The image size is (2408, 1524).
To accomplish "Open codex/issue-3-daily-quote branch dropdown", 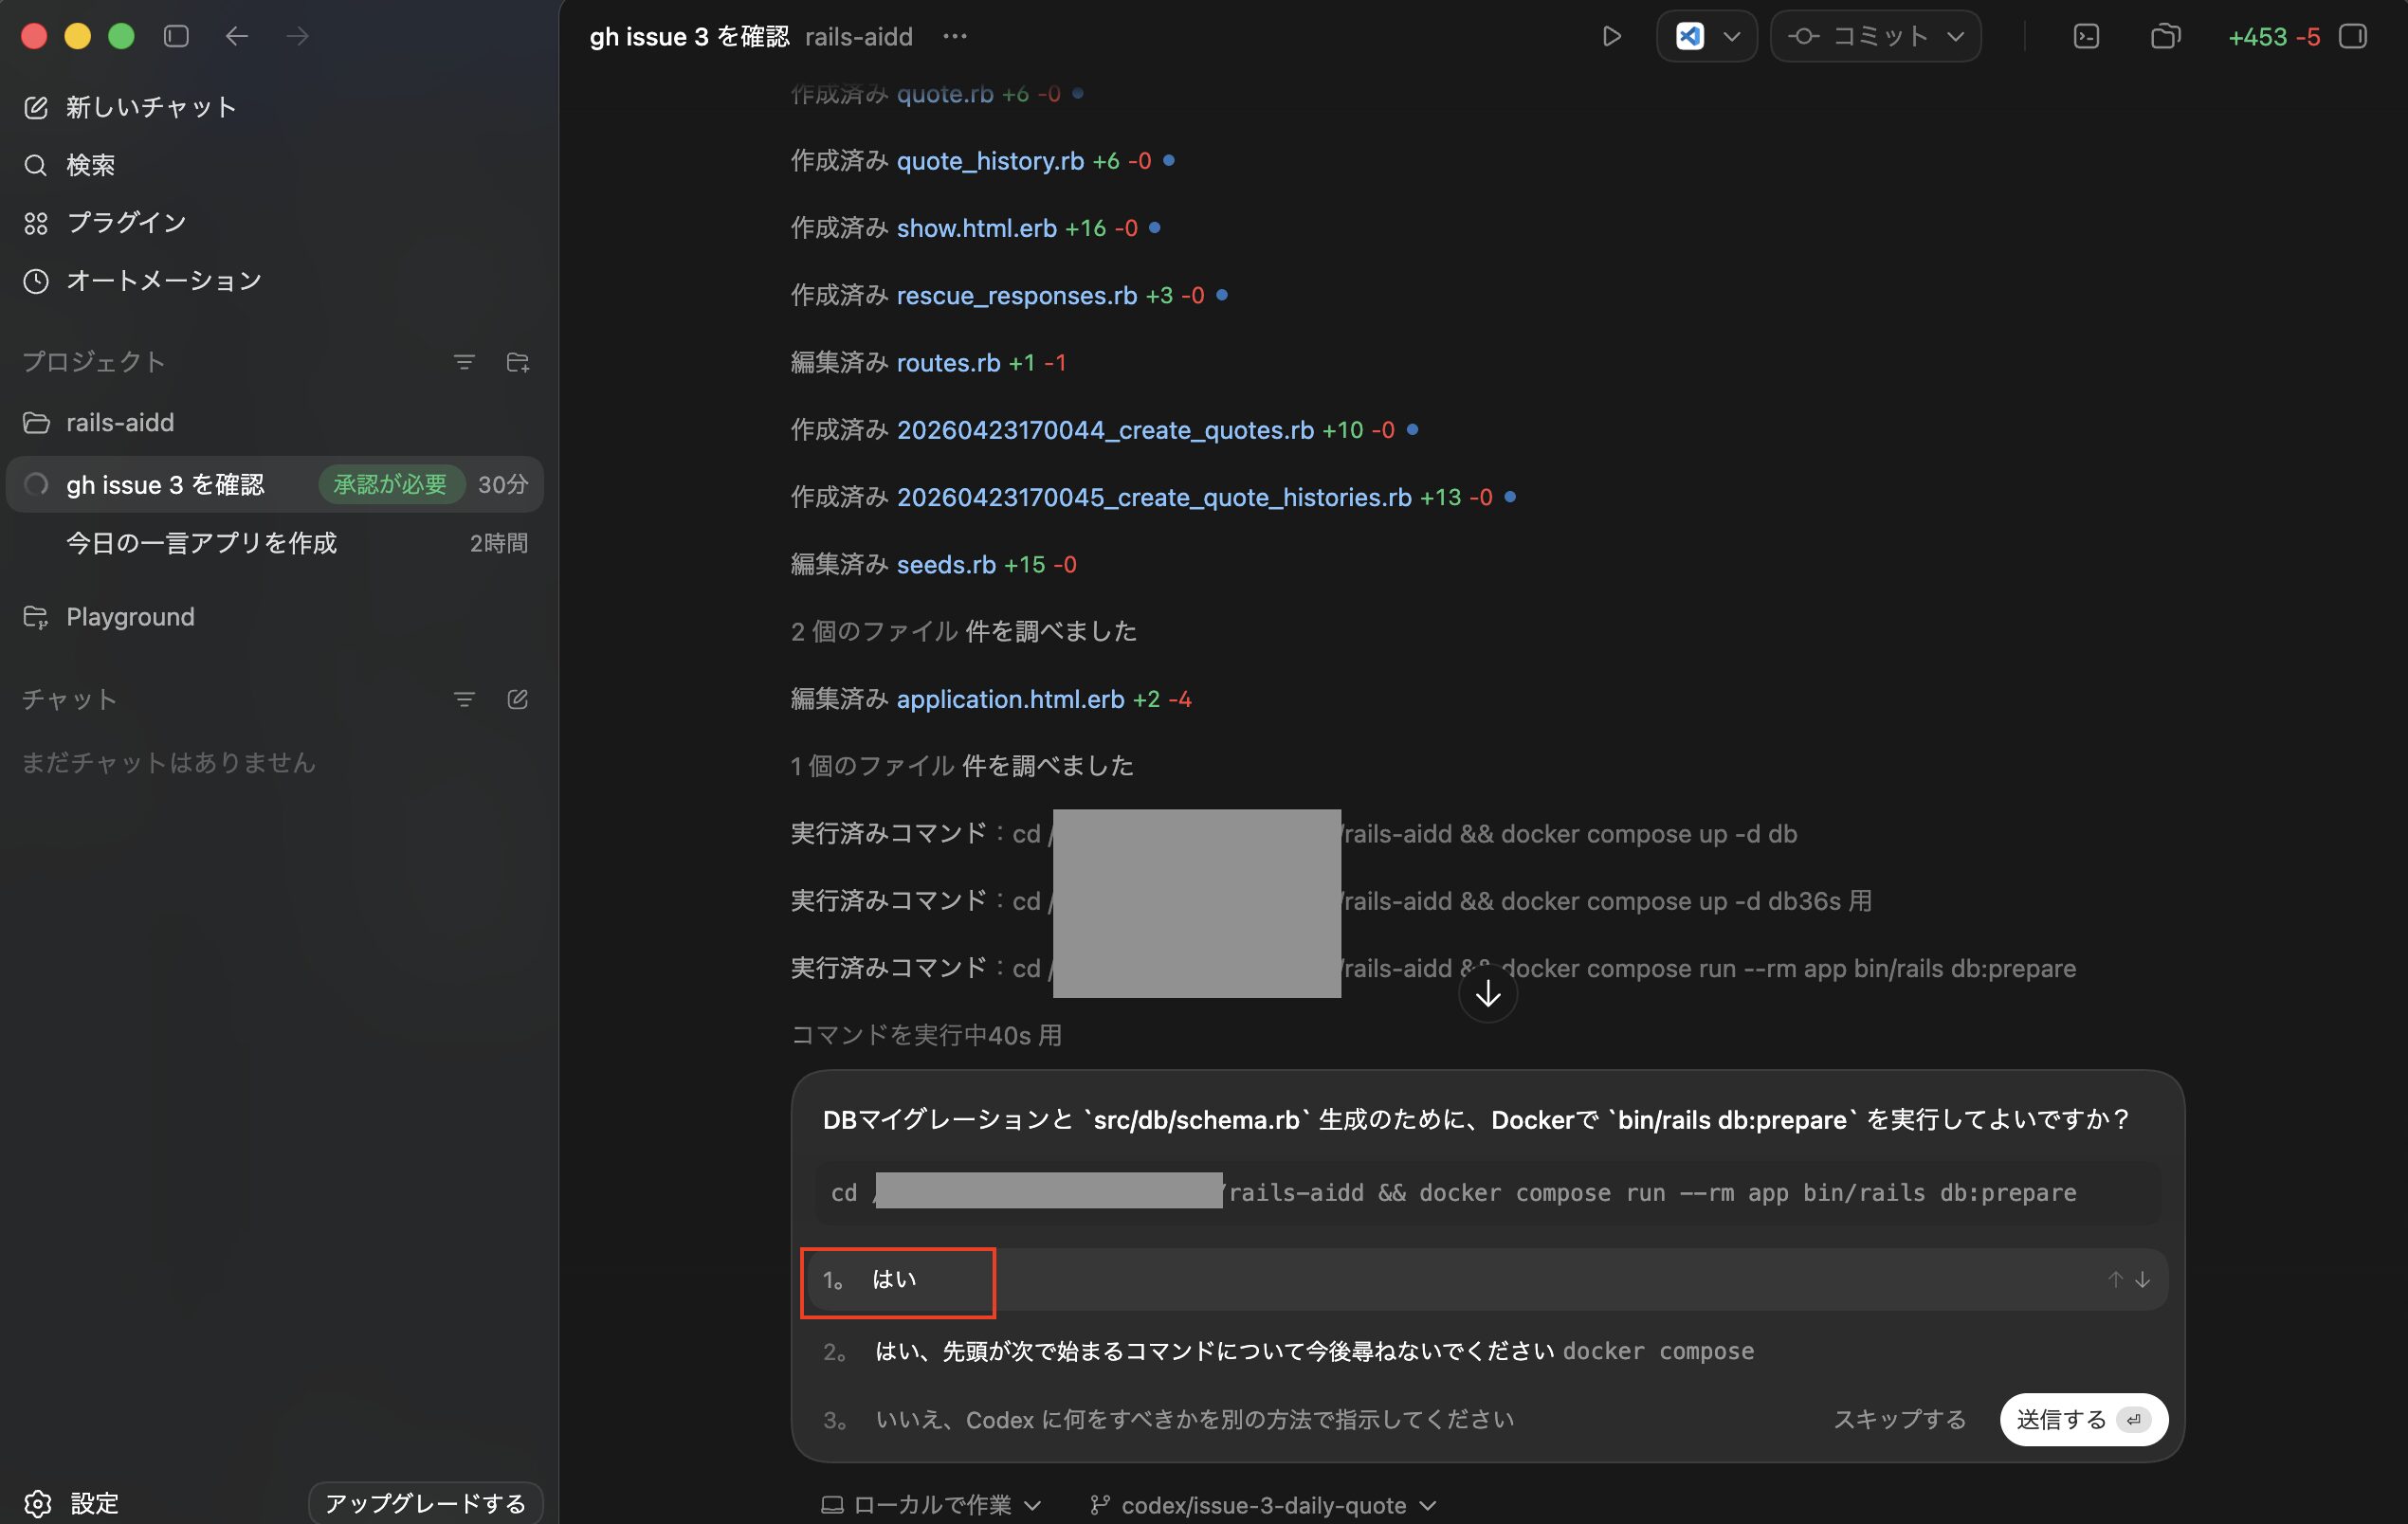I will pos(1263,1505).
